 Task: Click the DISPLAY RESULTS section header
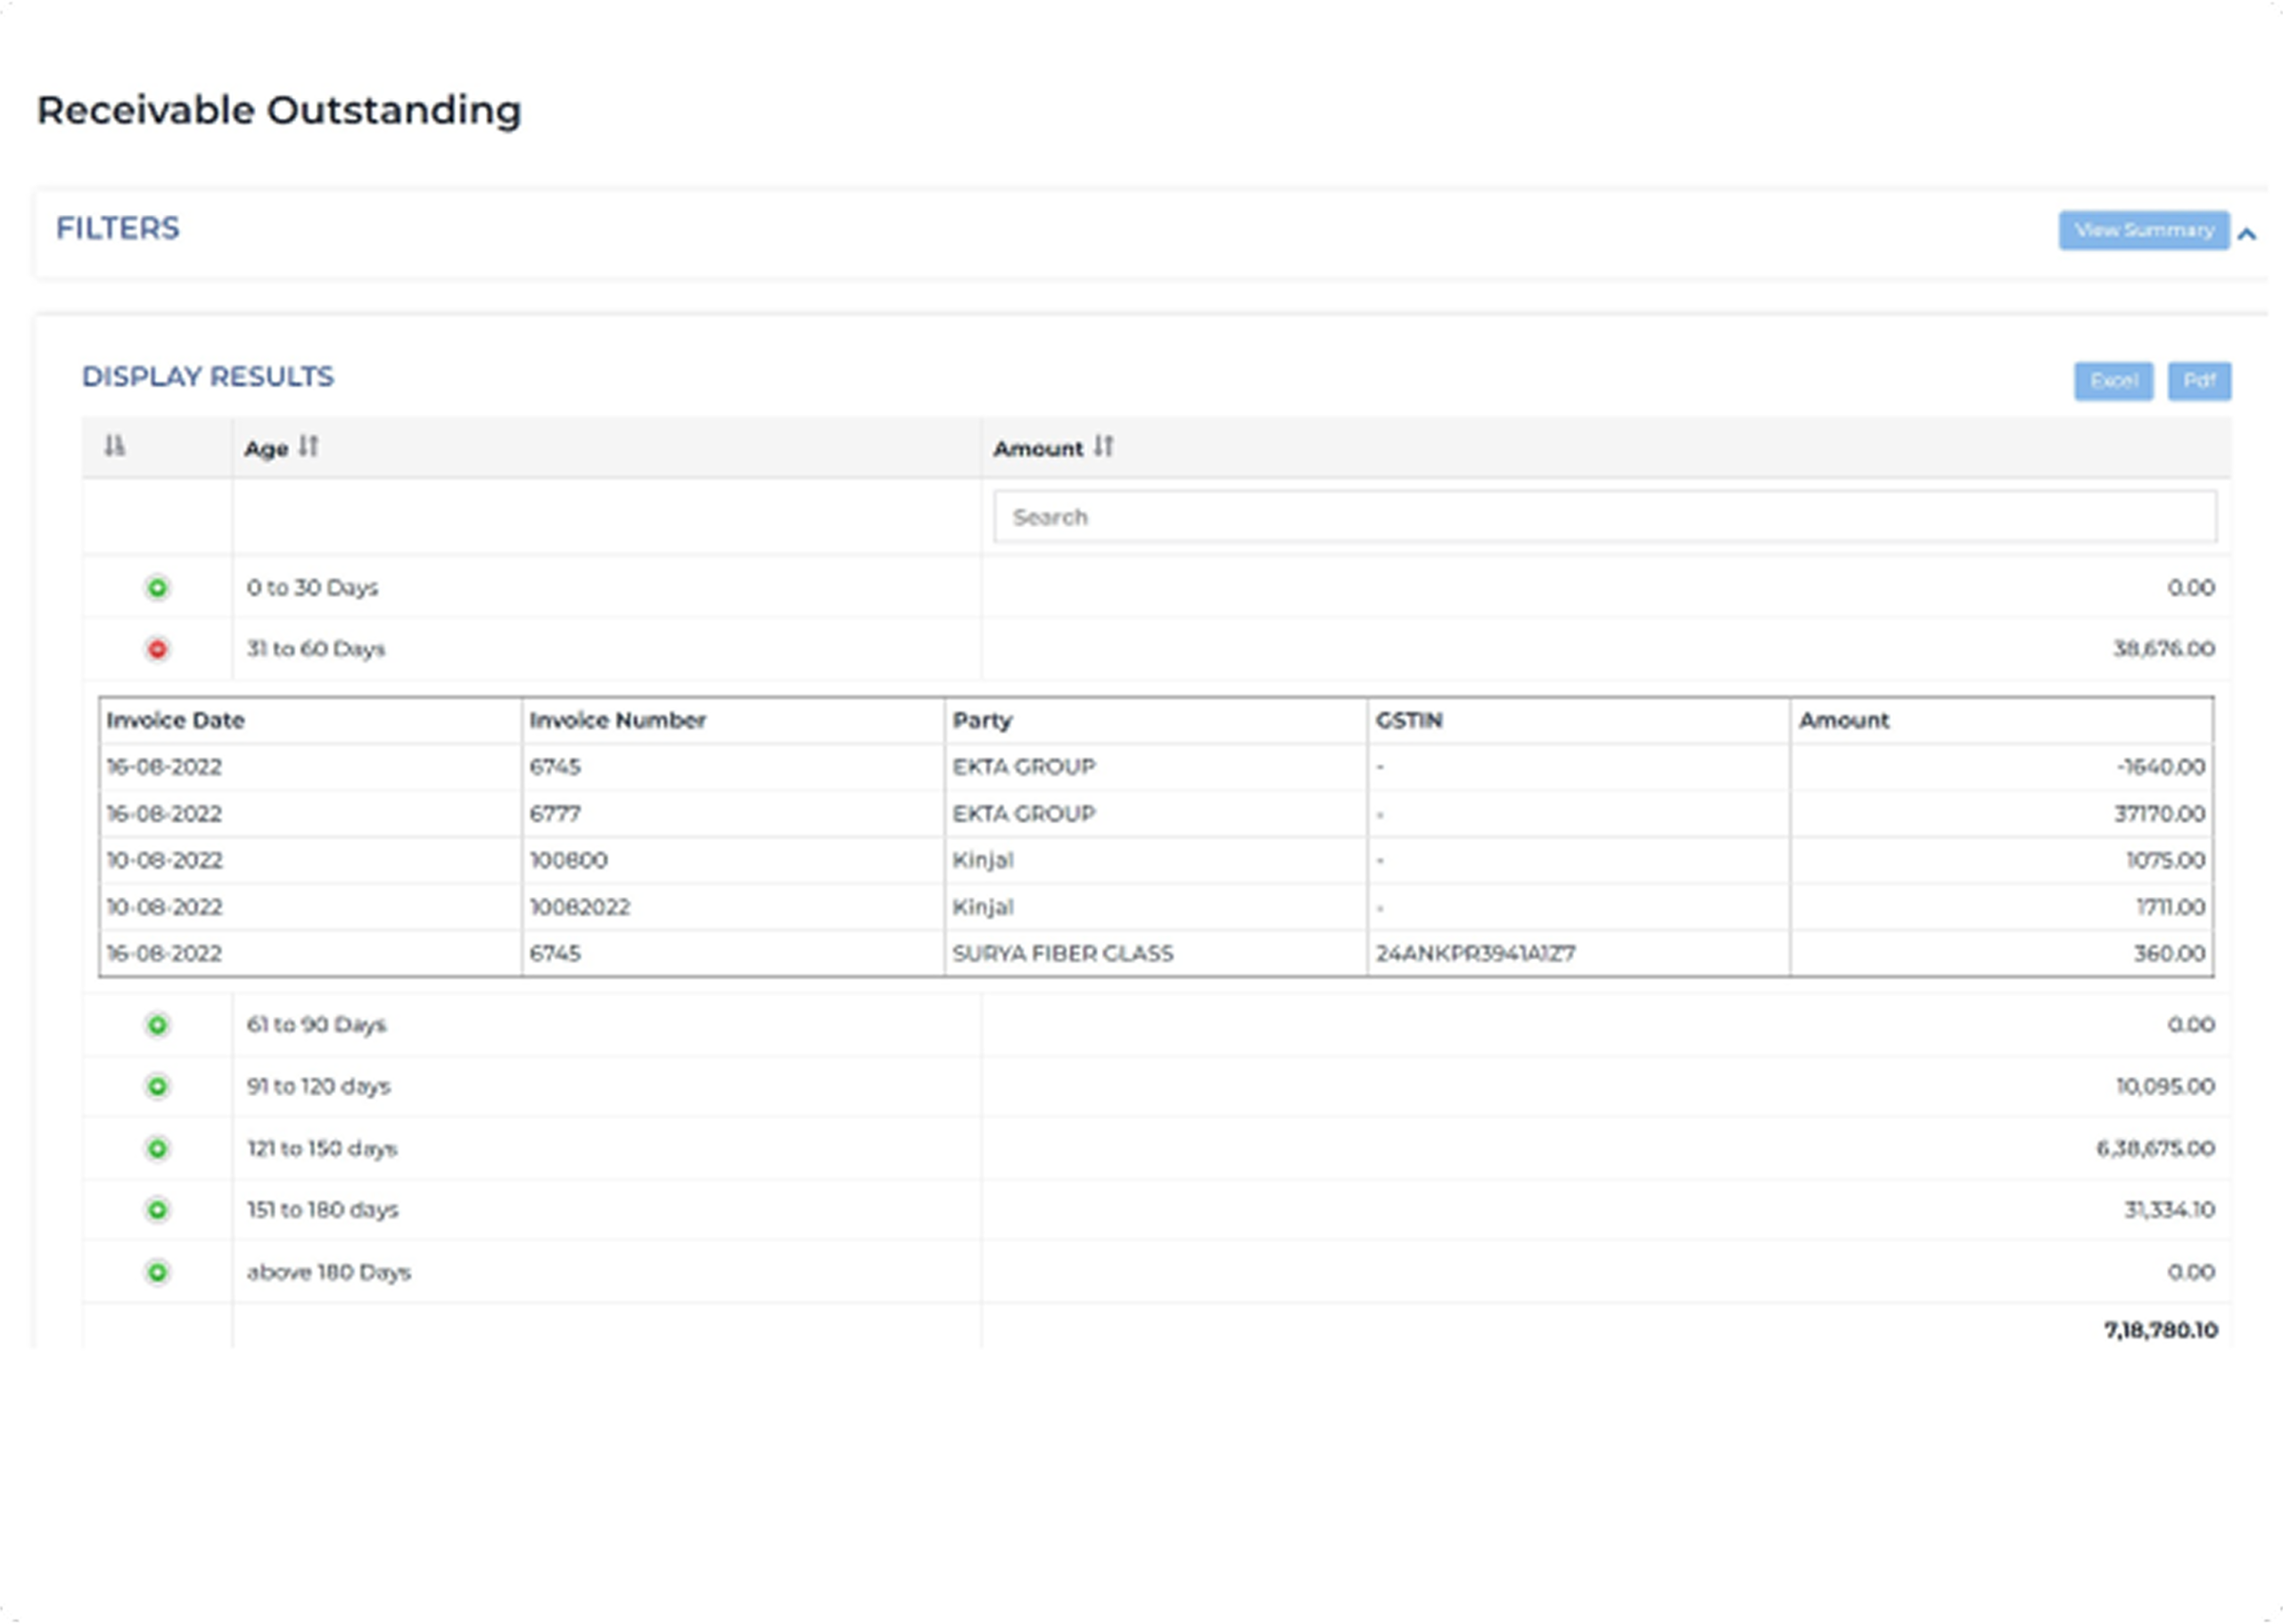click(208, 377)
